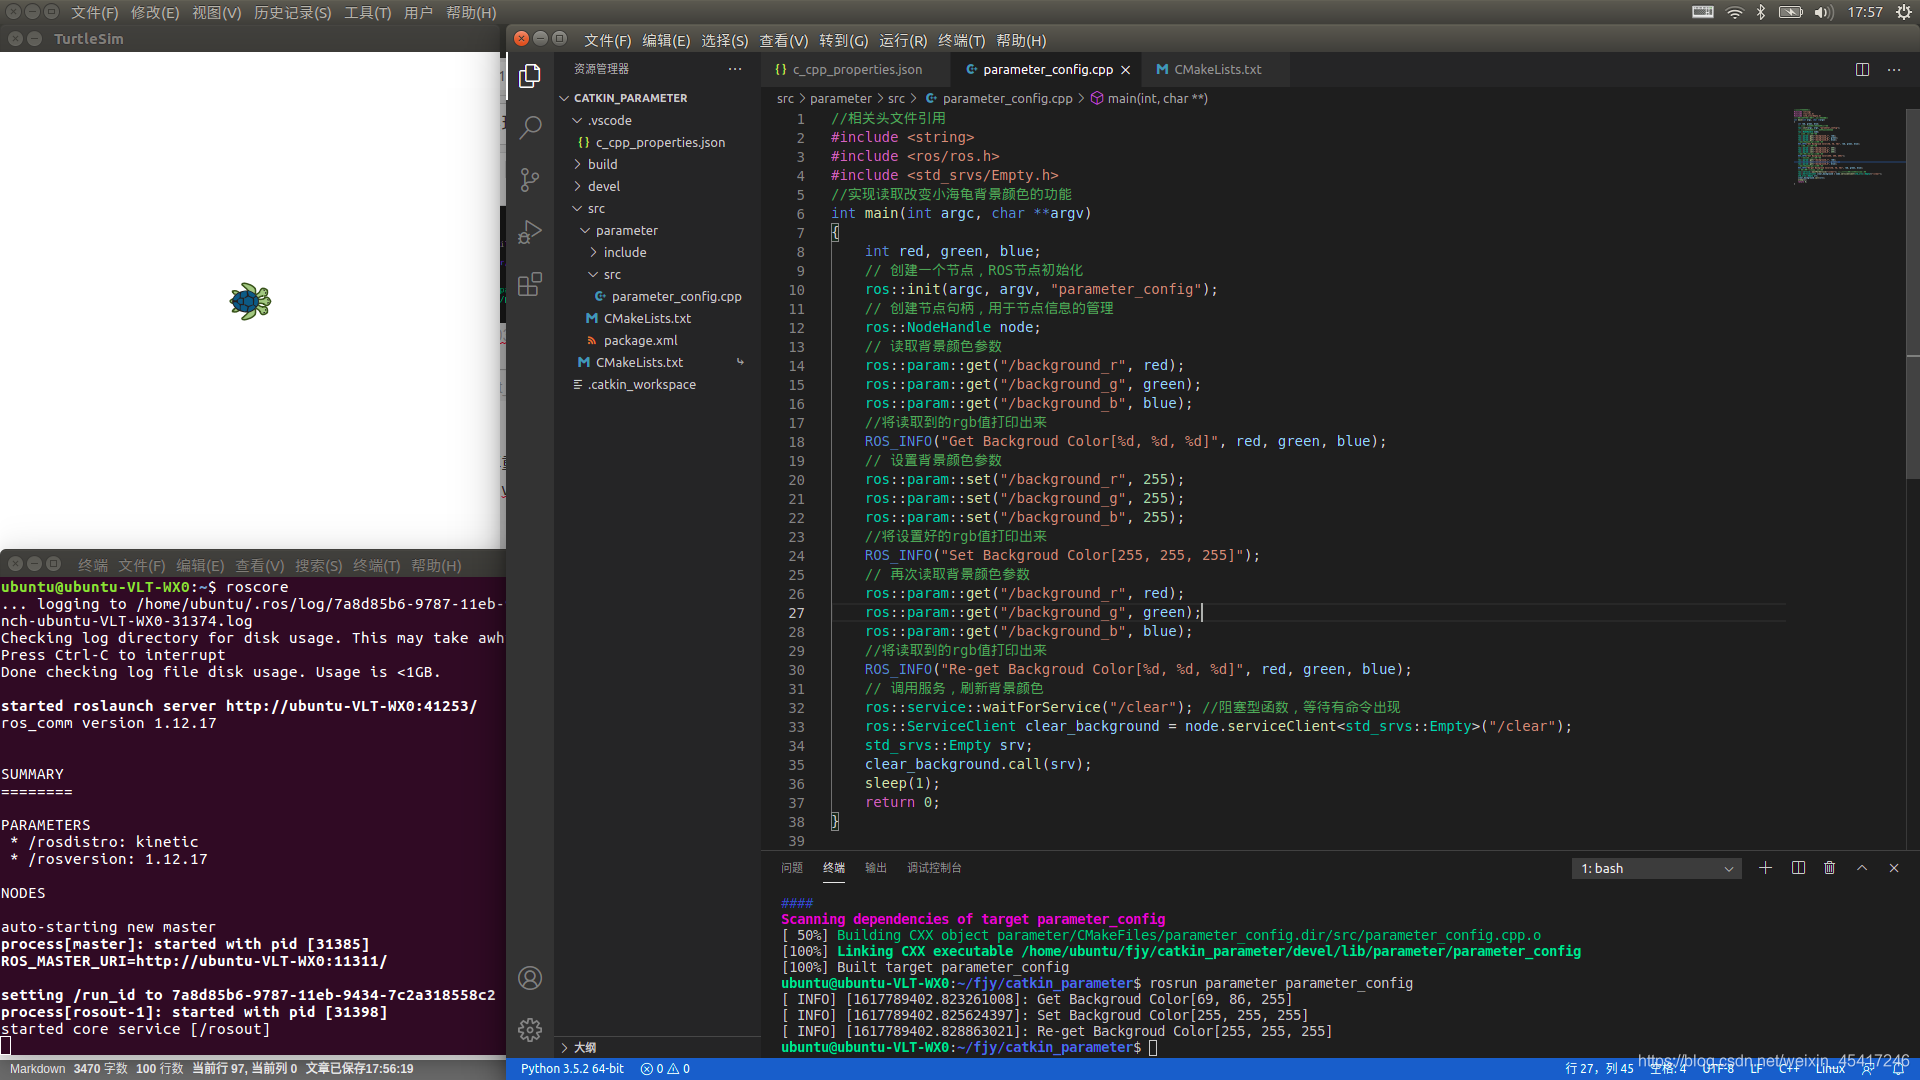Open the 1: bash terminal dropdown
1920x1080 pixels.
click(1656, 868)
